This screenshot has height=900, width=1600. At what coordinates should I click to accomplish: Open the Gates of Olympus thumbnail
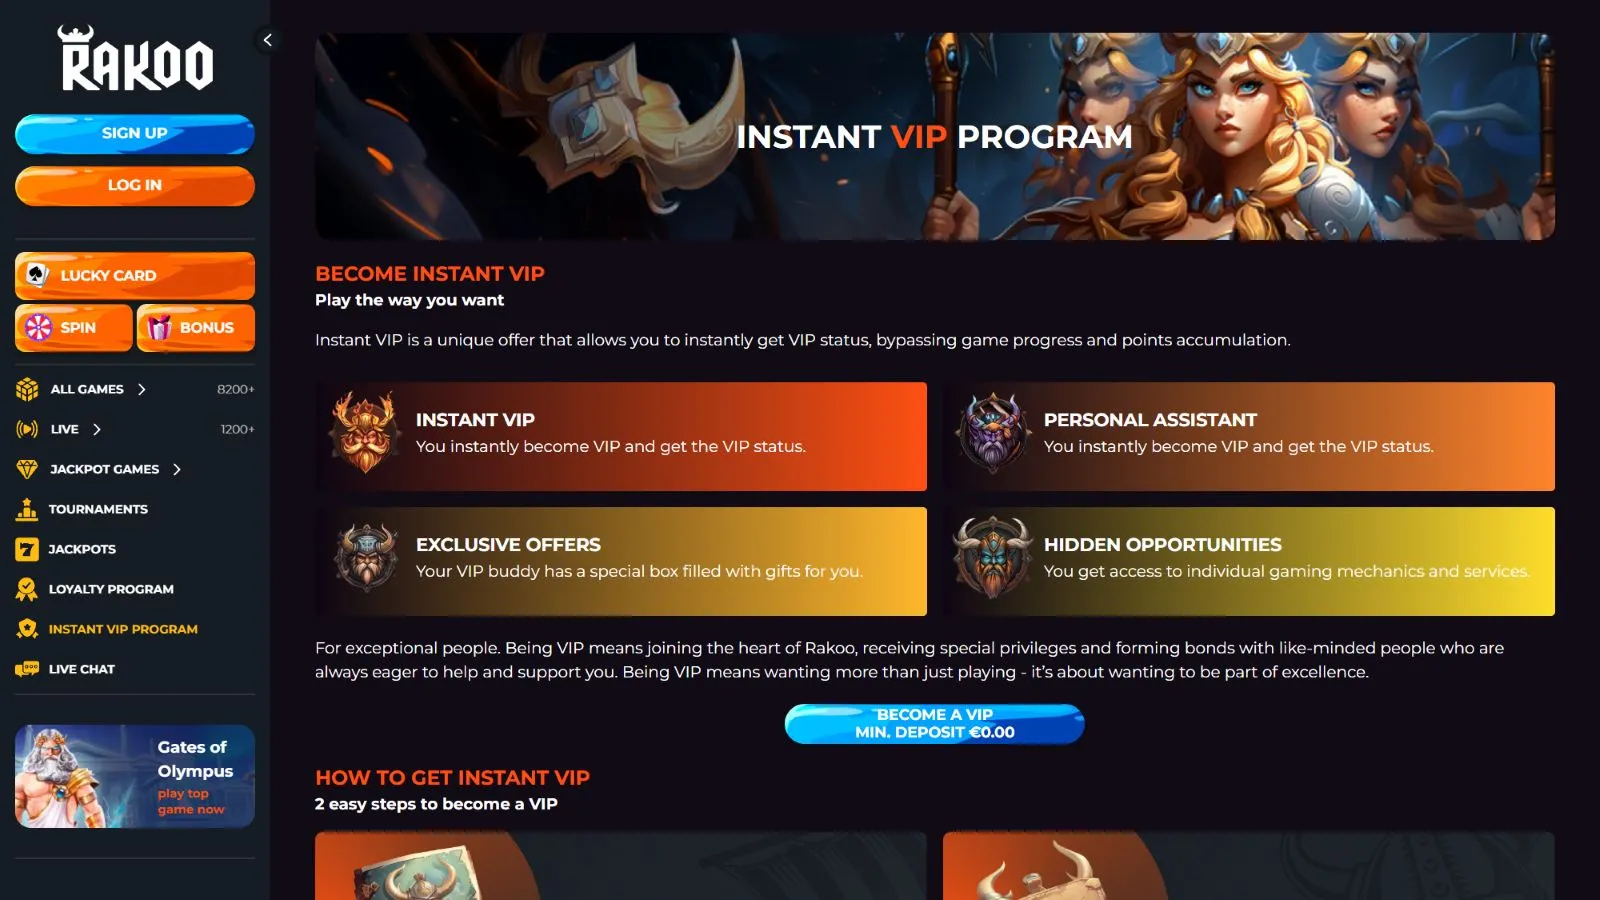135,776
